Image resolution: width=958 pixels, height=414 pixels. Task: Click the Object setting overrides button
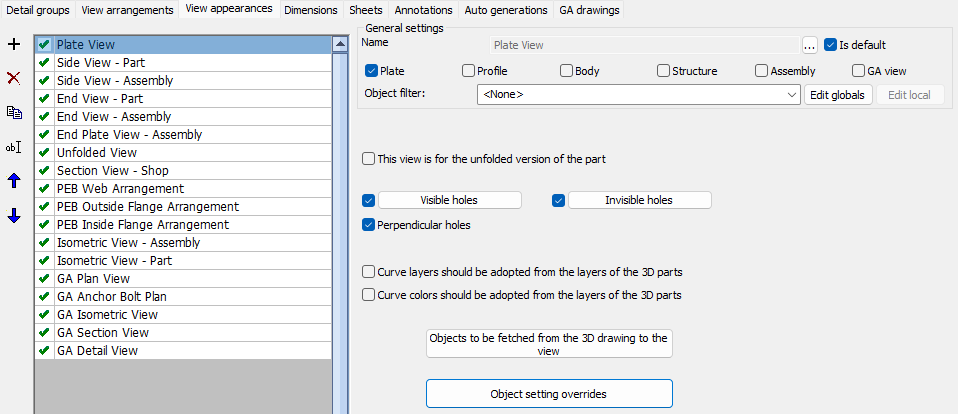pos(549,394)
